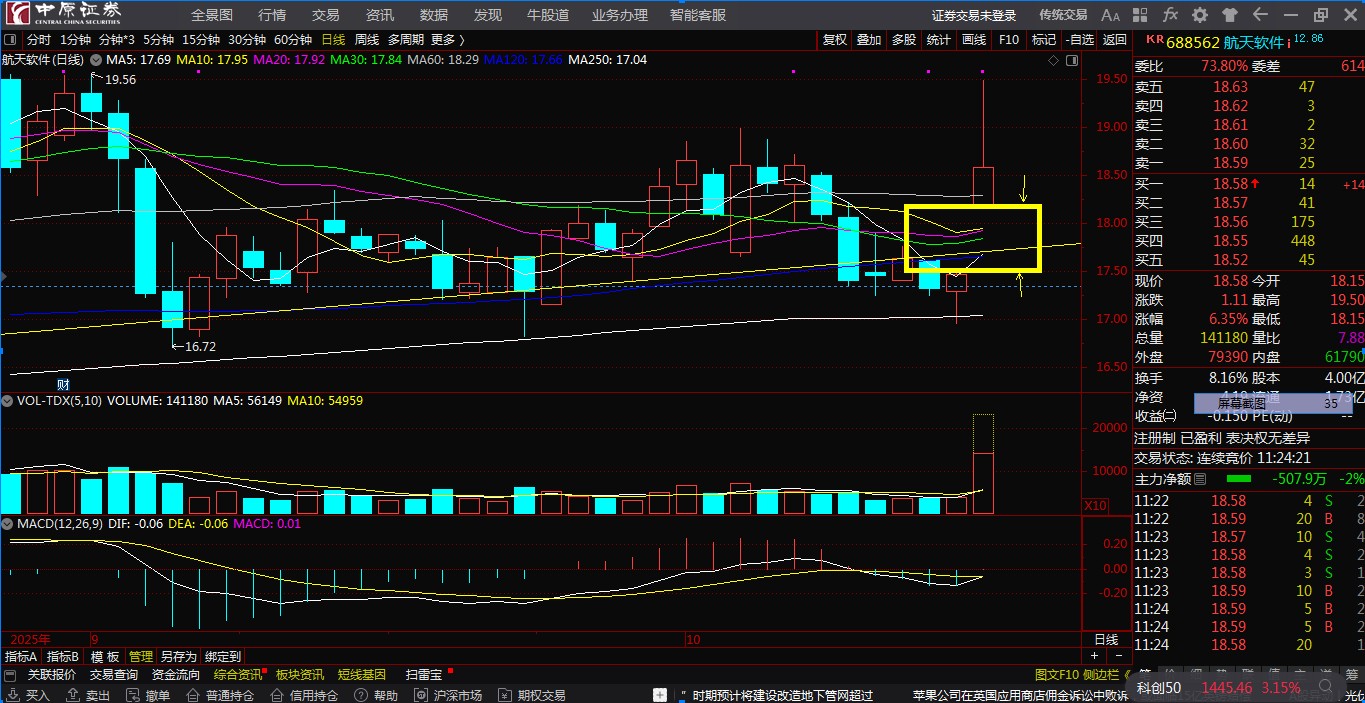Open 图文F10 link
Viewport: 1365px width, 703px height.
[x=1057, y=675]
